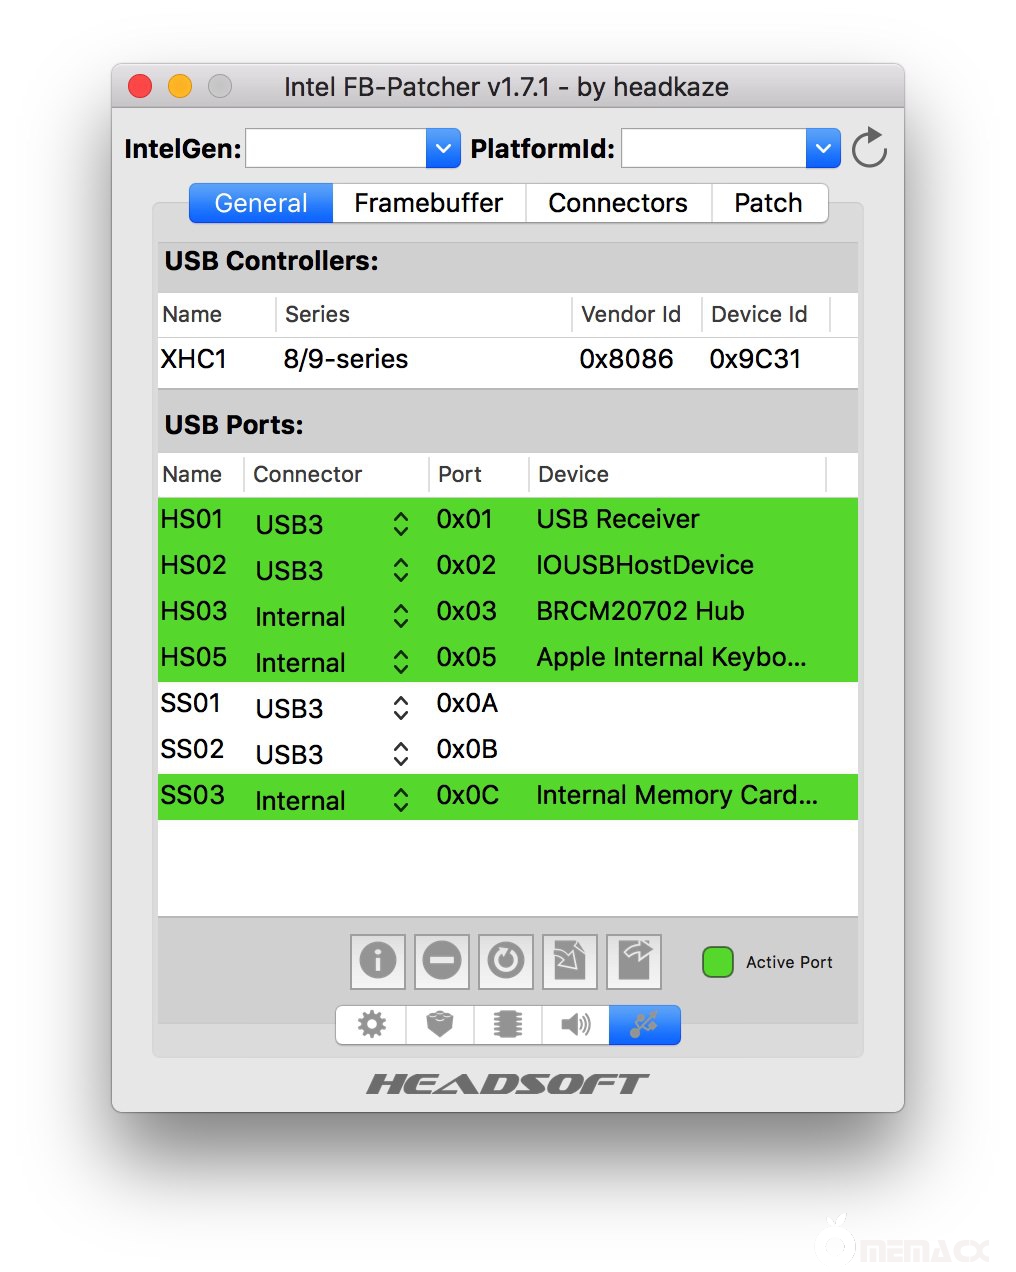Switch to the Framebuffer tab
The width and height of the screenshot is (1016, 1272).
[428, 203]
